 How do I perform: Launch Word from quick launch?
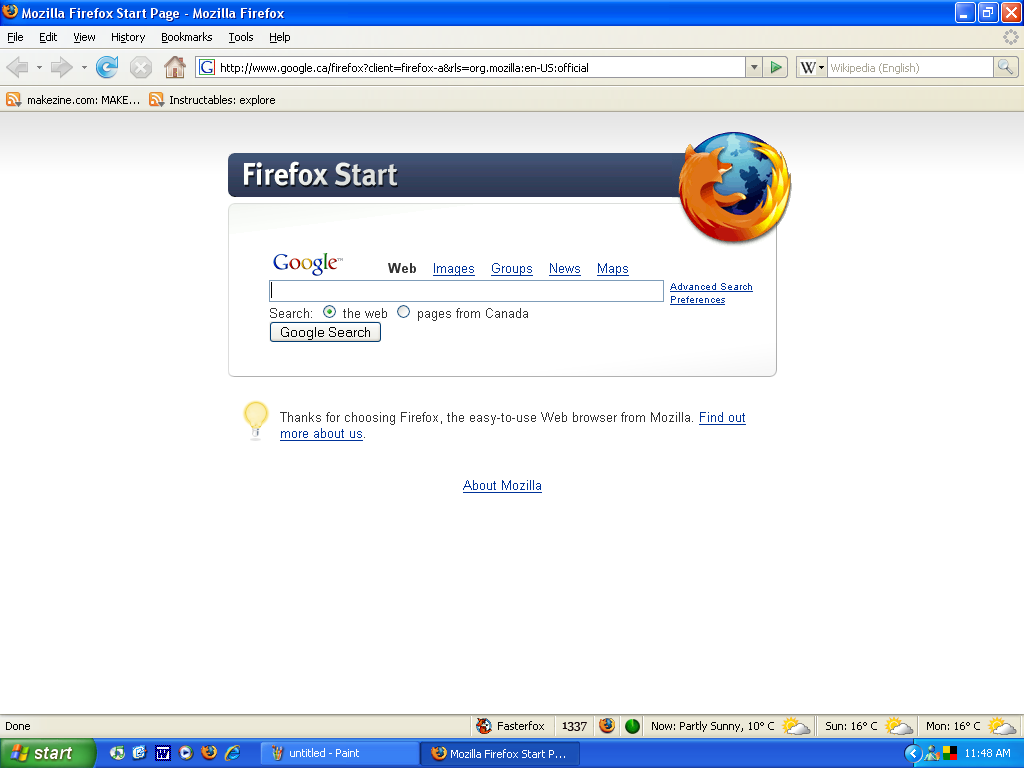[163, 753]
